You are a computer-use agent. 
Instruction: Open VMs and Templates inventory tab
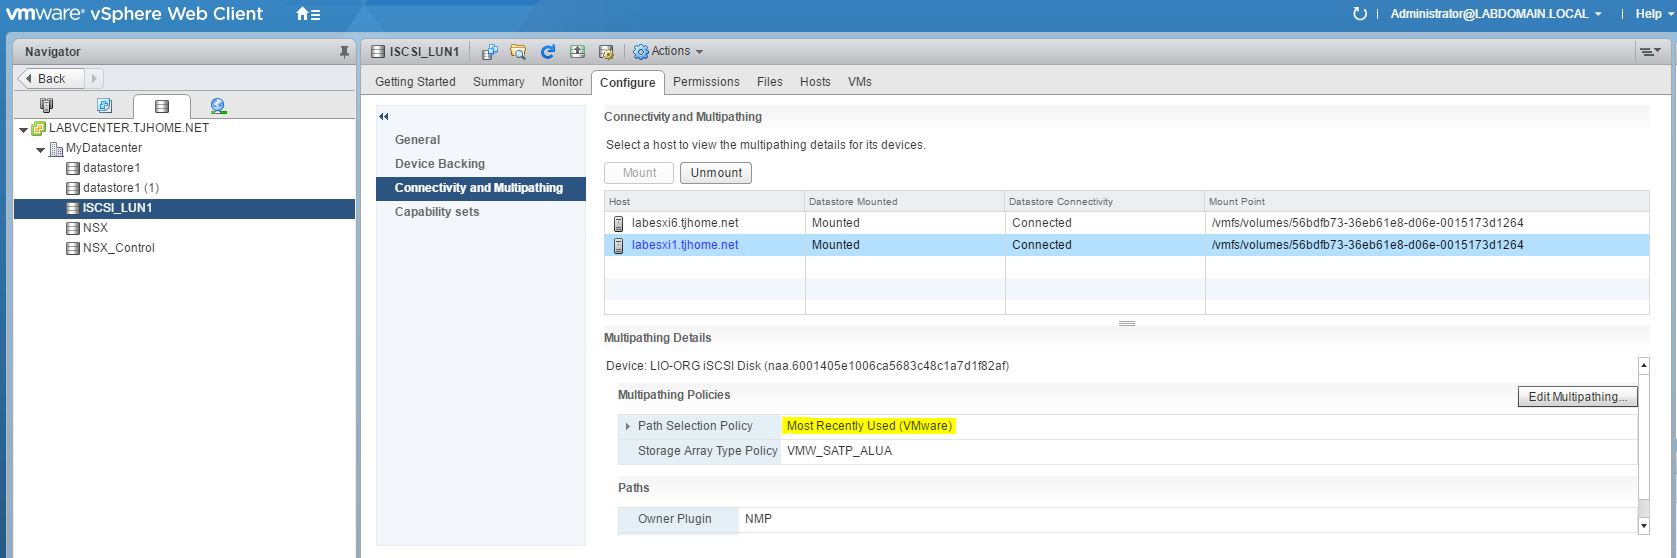[104, 105]
